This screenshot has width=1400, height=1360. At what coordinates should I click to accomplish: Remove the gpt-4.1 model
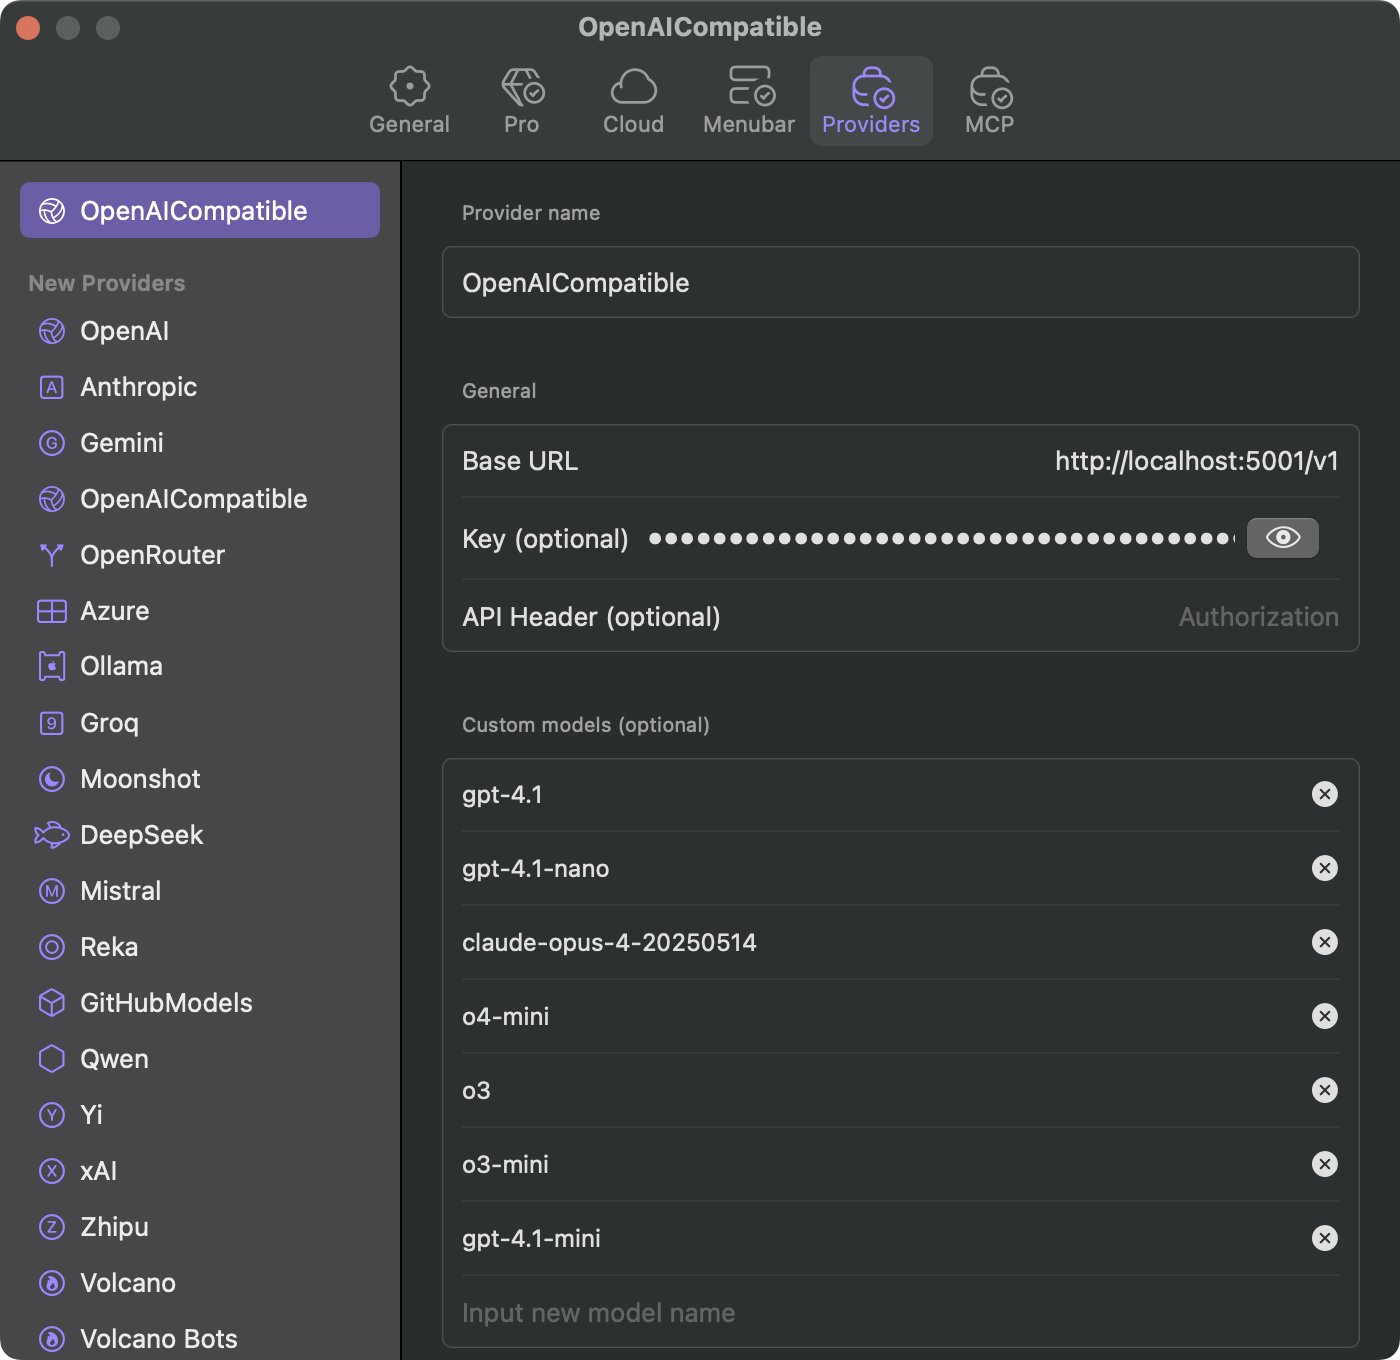tap(1325, 794)
